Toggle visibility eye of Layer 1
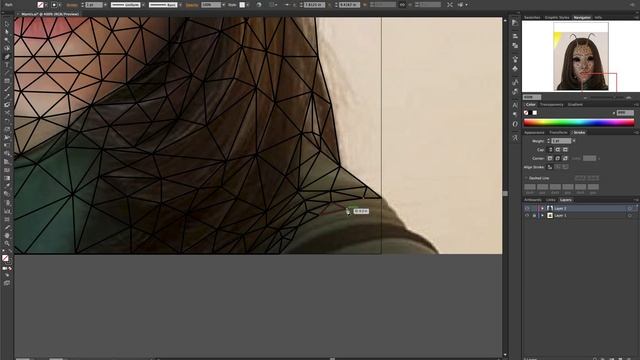 [x=527, y=216]
